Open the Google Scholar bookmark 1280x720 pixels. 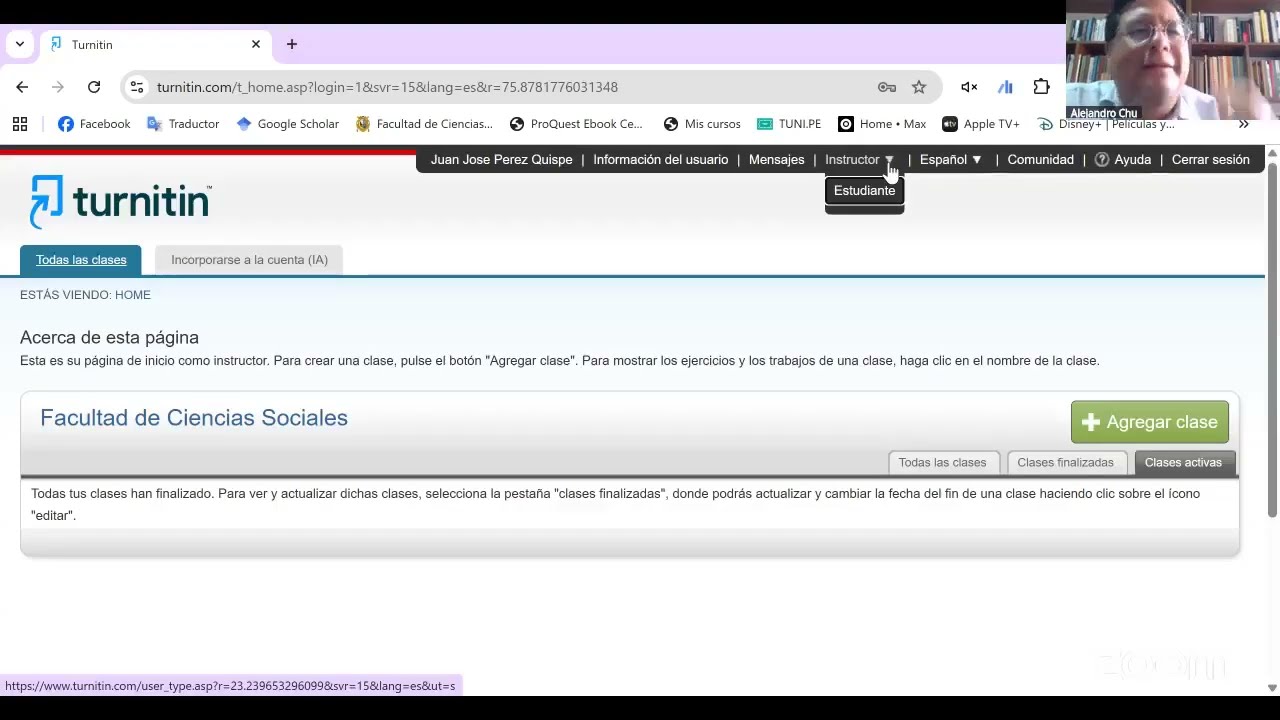(x=288, y=124)
